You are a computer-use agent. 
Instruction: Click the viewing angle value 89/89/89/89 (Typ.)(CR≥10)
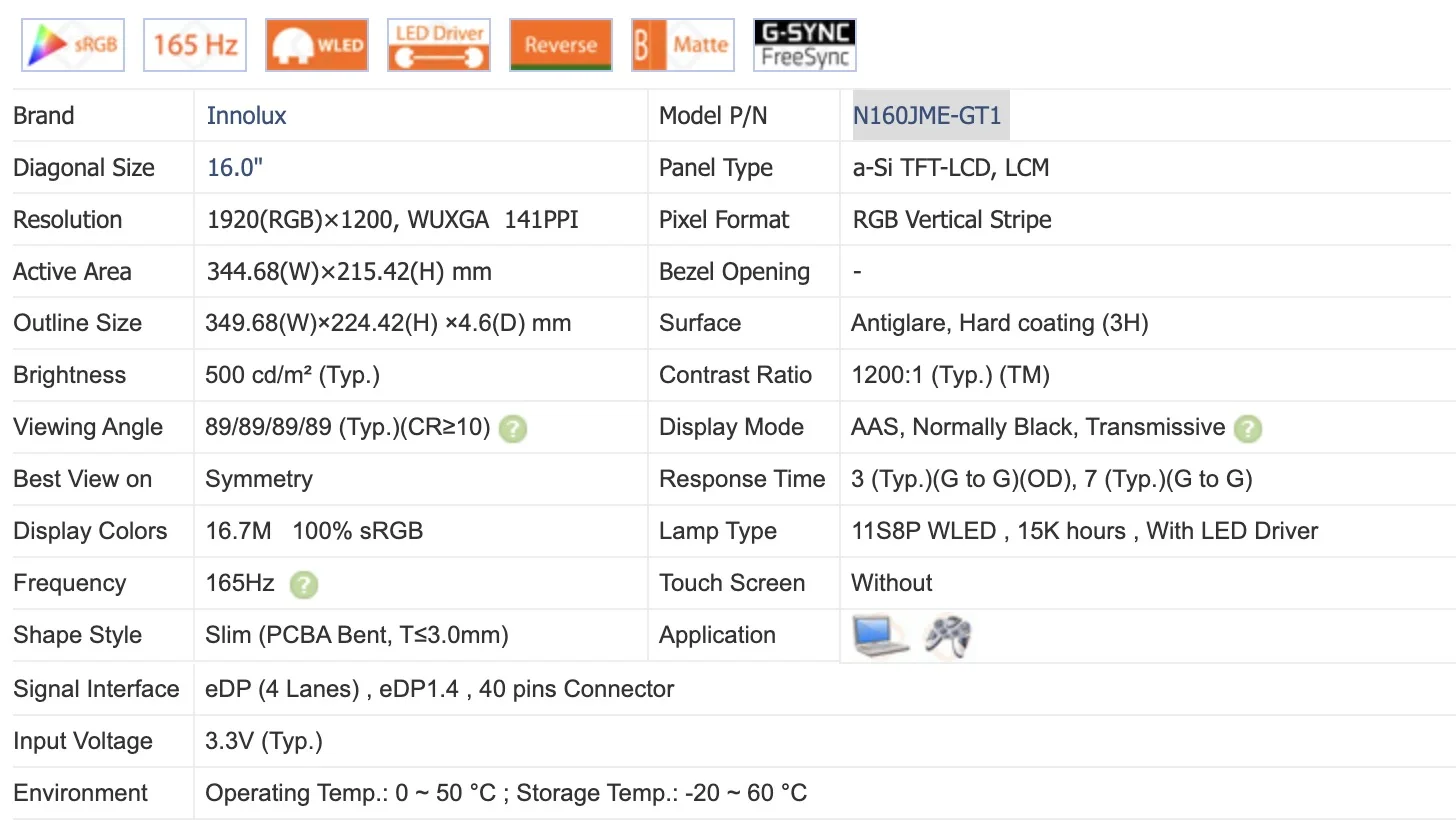(x=348, y=427)
